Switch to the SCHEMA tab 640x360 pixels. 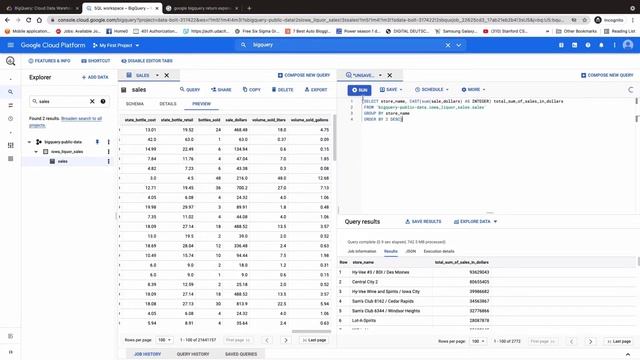(x=135, y=104)
